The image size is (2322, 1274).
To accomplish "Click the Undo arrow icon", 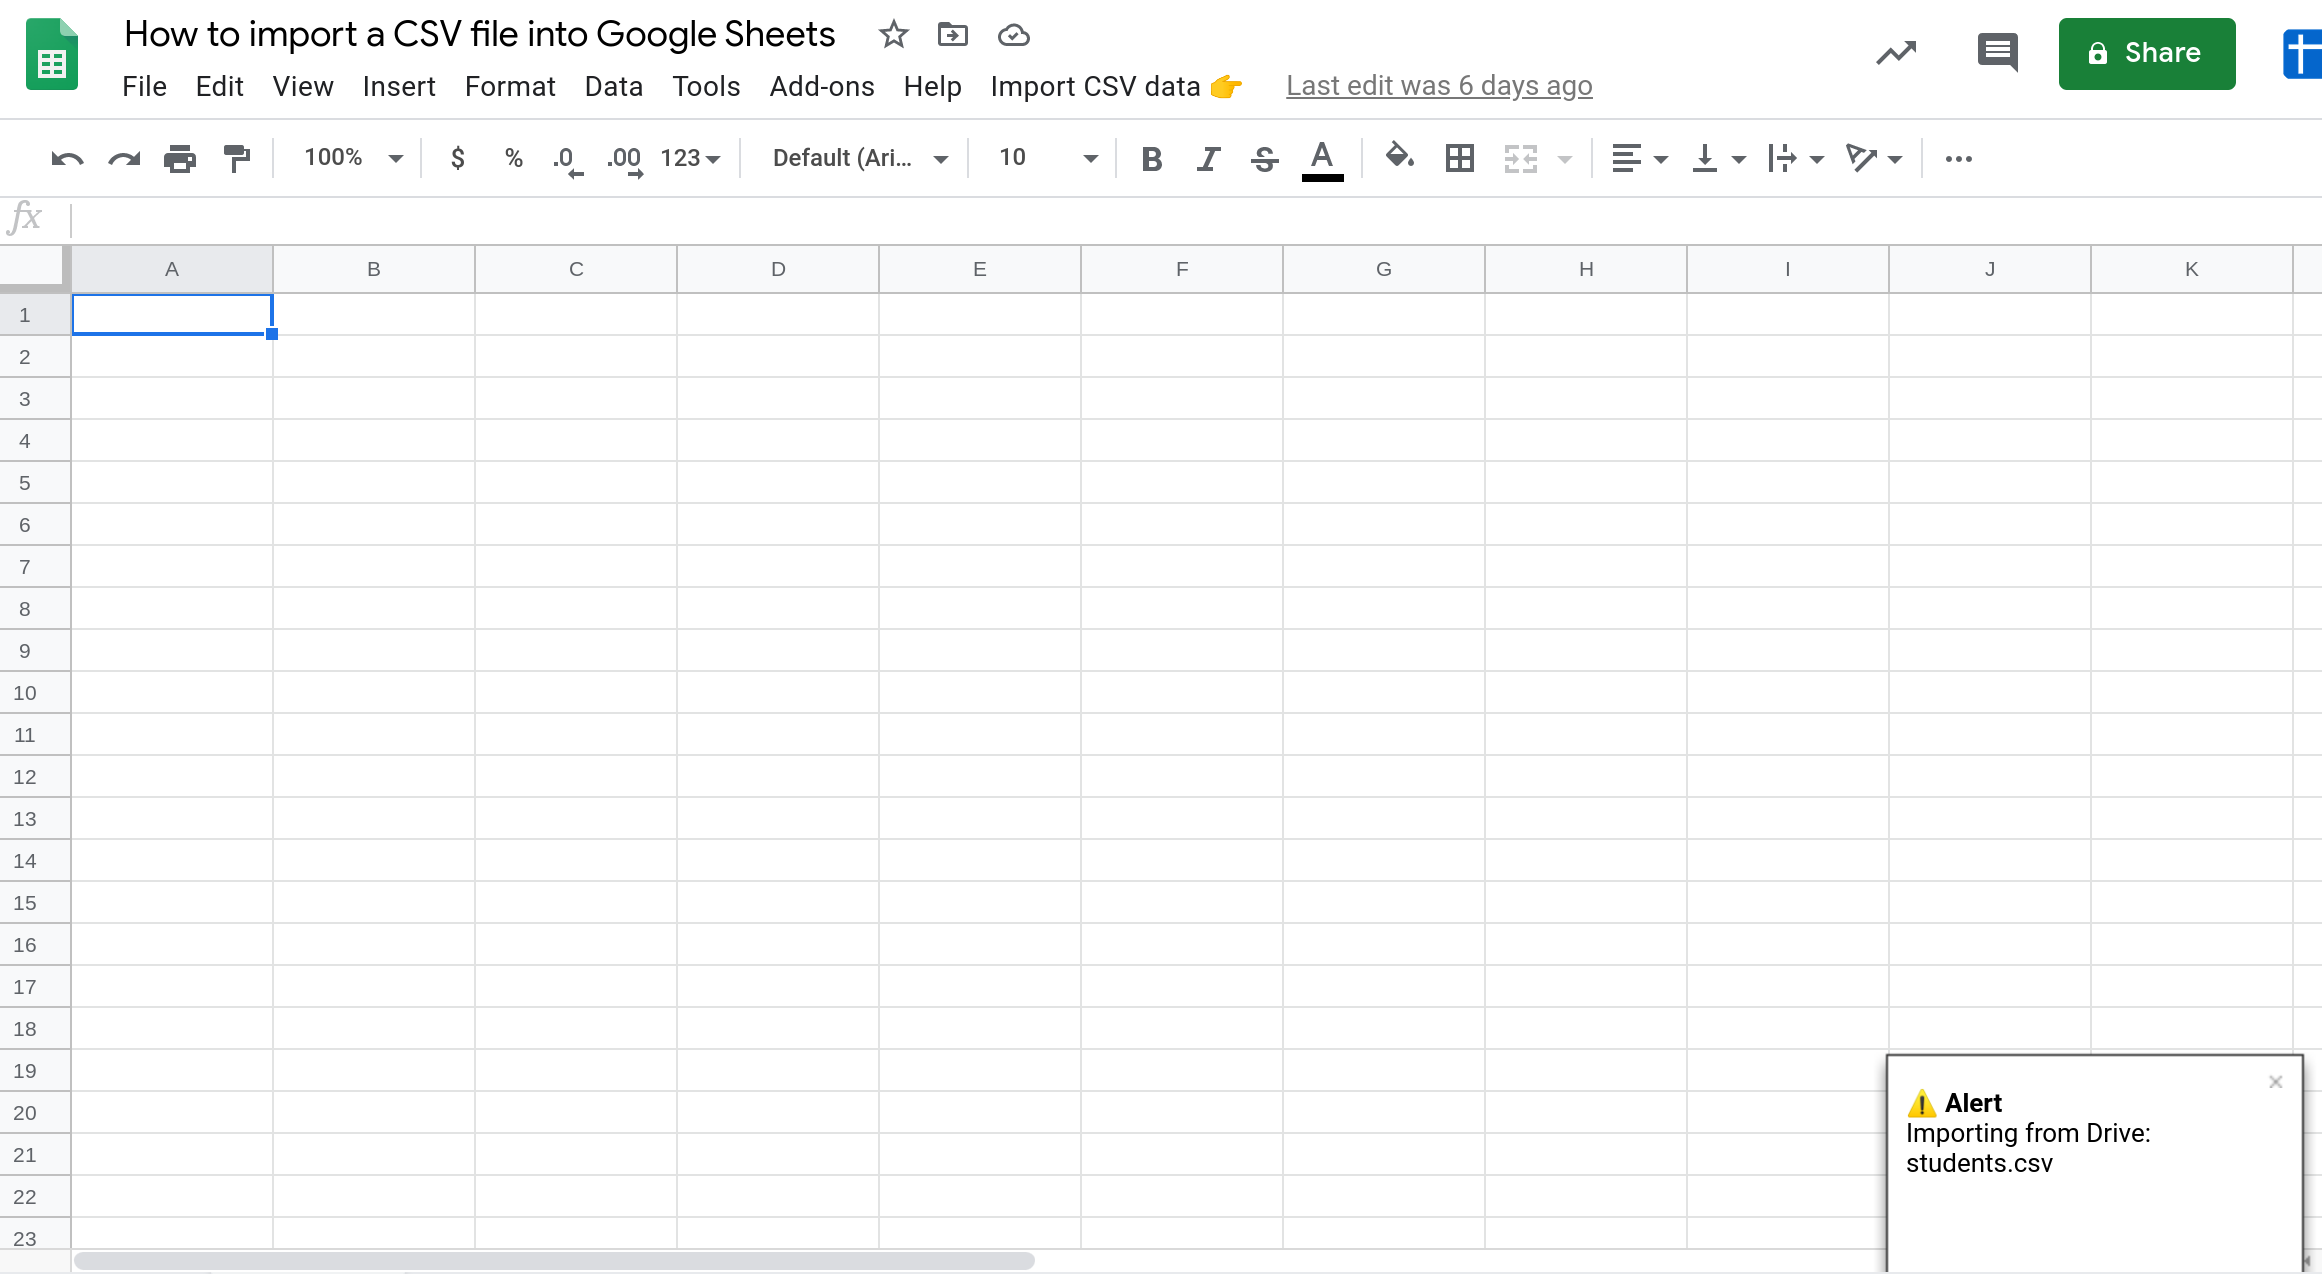I will pos(67,158).
